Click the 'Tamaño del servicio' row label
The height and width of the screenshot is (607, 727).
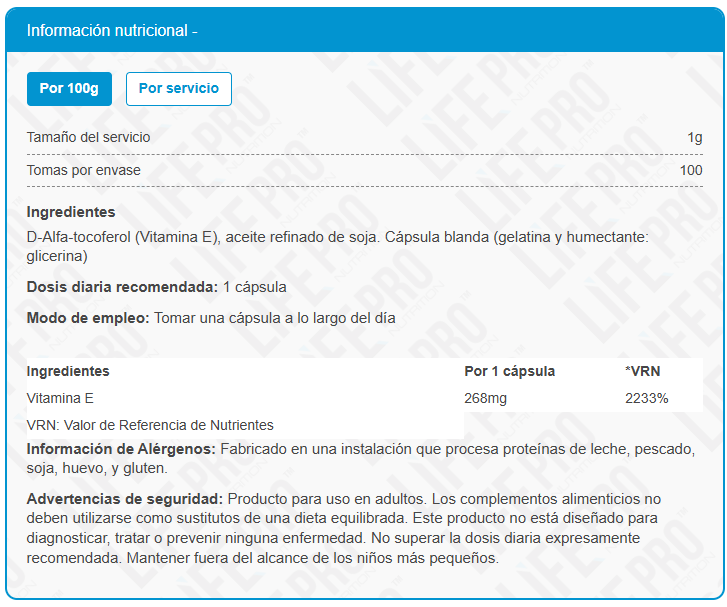89,137
